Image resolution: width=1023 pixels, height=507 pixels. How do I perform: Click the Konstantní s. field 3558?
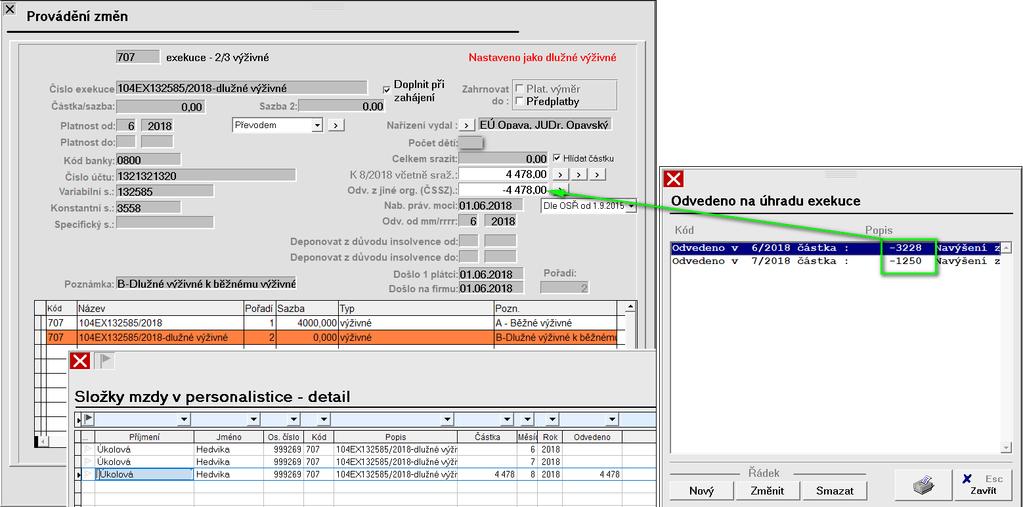click(x=148, y=208)
